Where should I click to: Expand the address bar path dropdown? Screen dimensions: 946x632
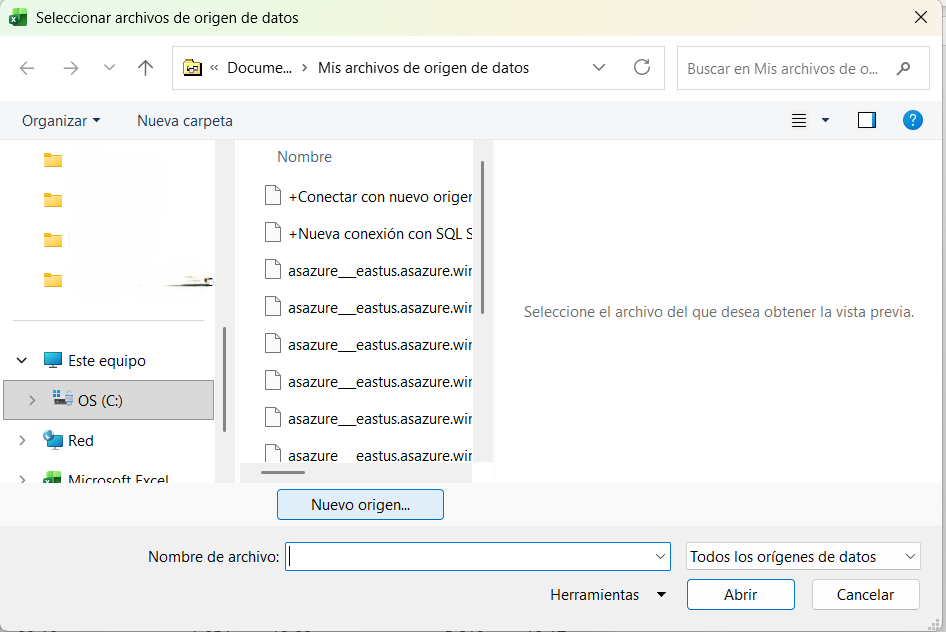599,68
